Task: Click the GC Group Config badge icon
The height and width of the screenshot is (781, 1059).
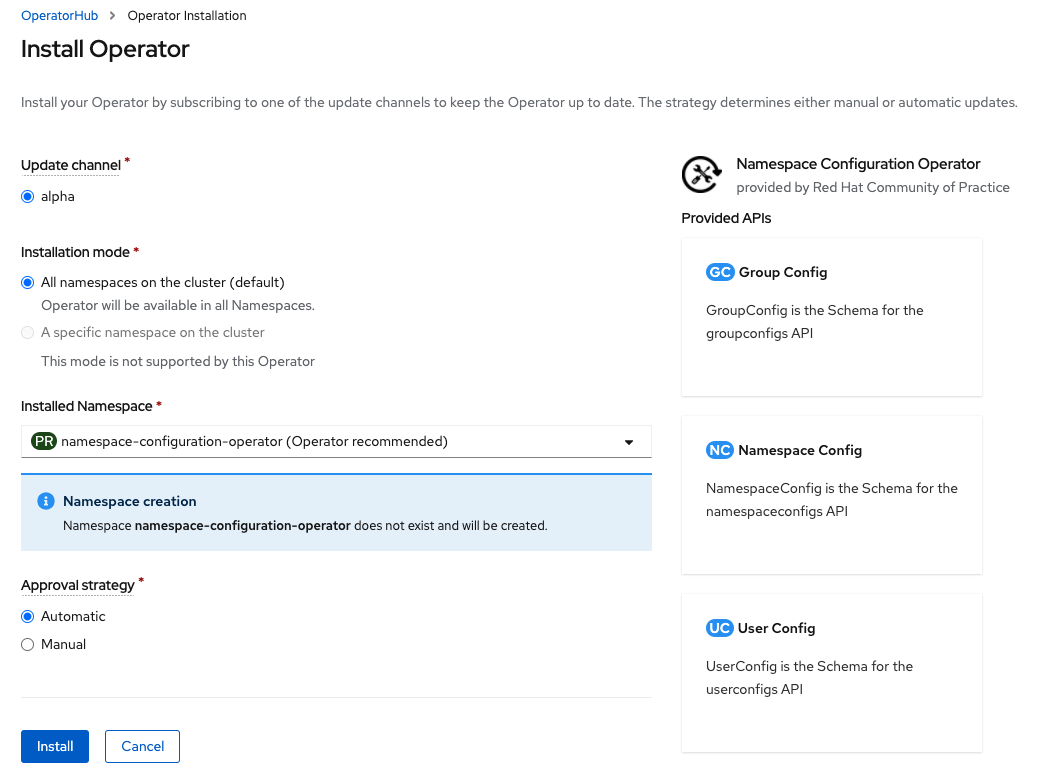Action: pyautogui.click(x=720, y=272)
